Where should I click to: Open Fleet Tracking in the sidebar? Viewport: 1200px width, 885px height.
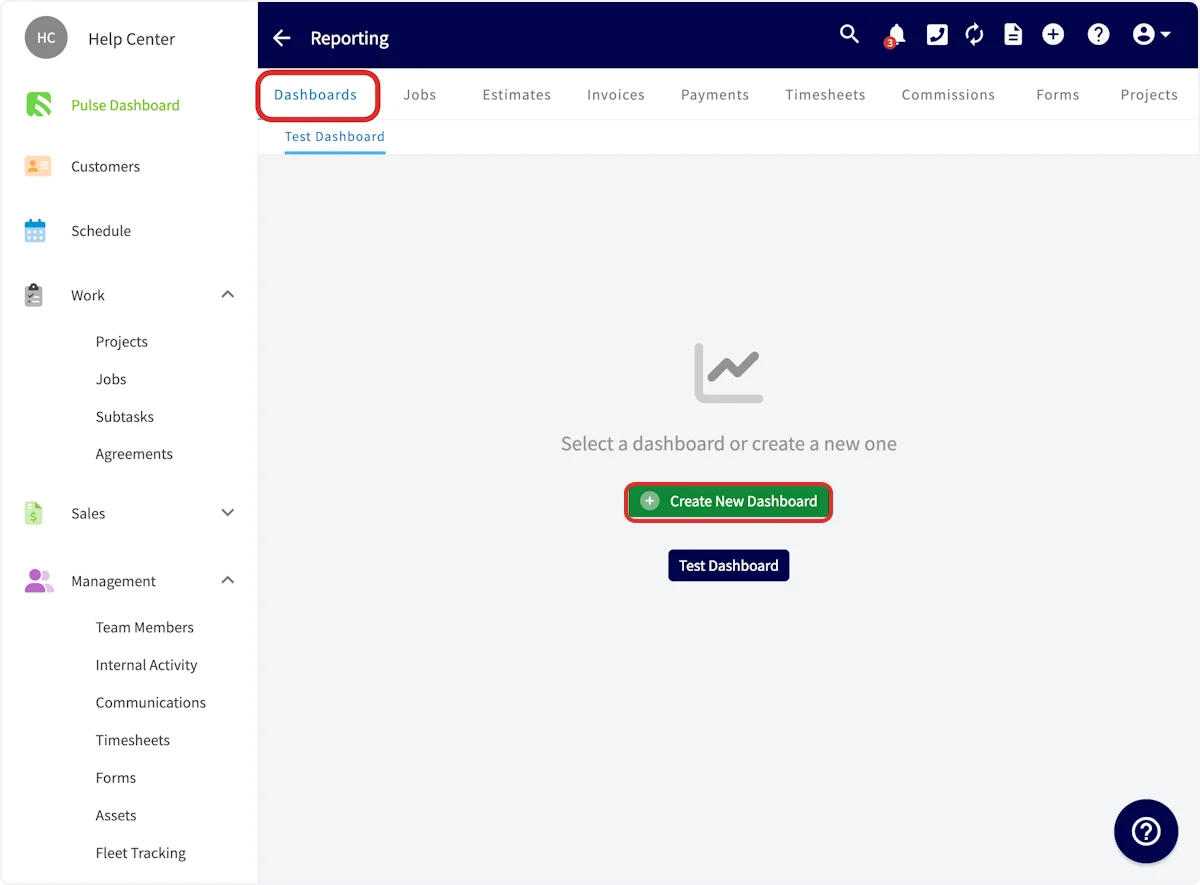point(141,853)
